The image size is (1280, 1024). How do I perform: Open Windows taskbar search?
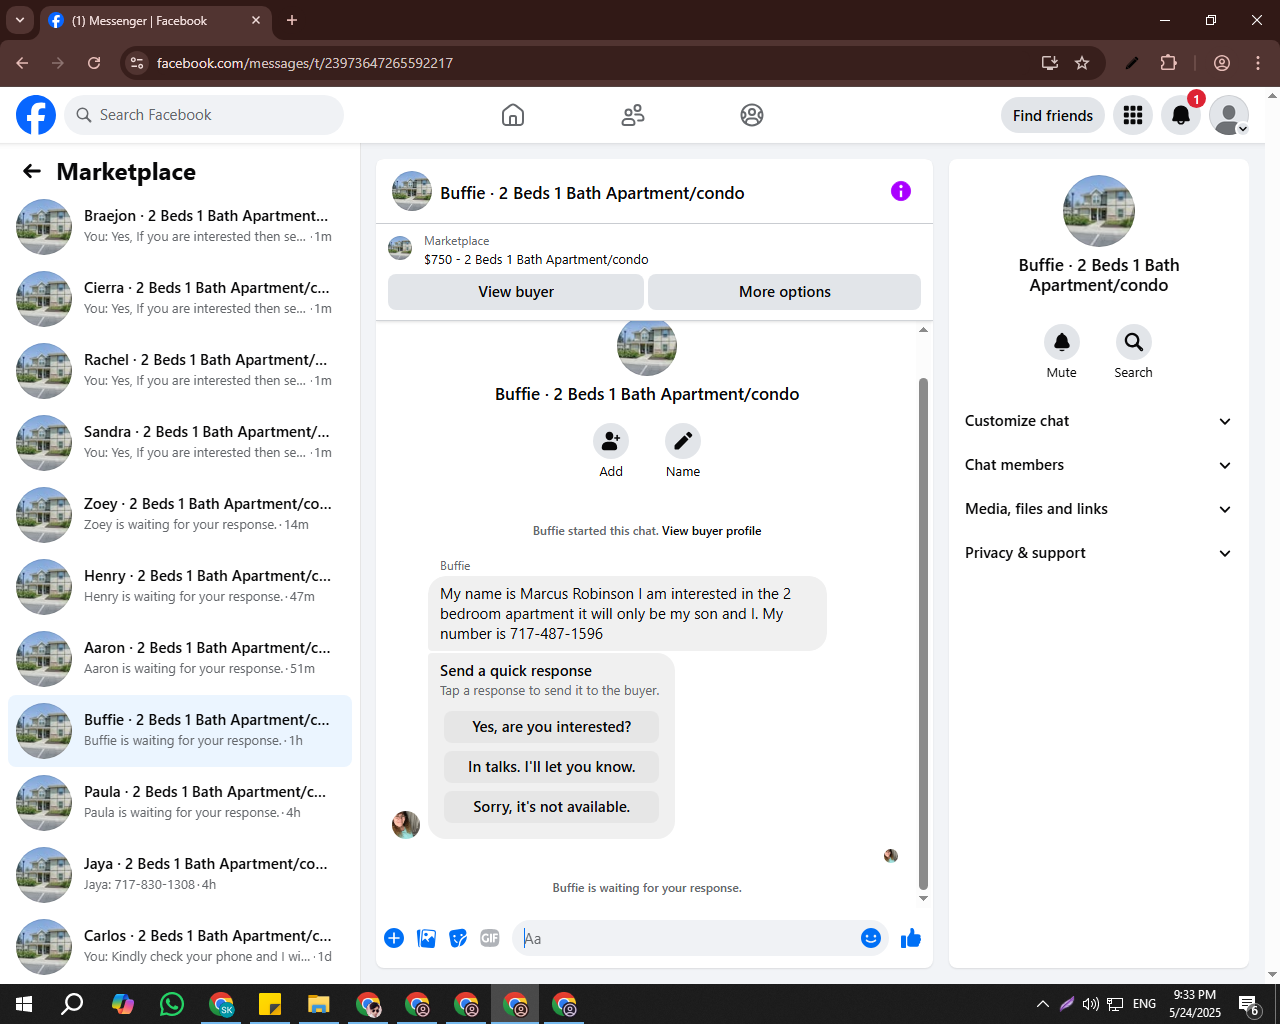tap(72, 1004)
